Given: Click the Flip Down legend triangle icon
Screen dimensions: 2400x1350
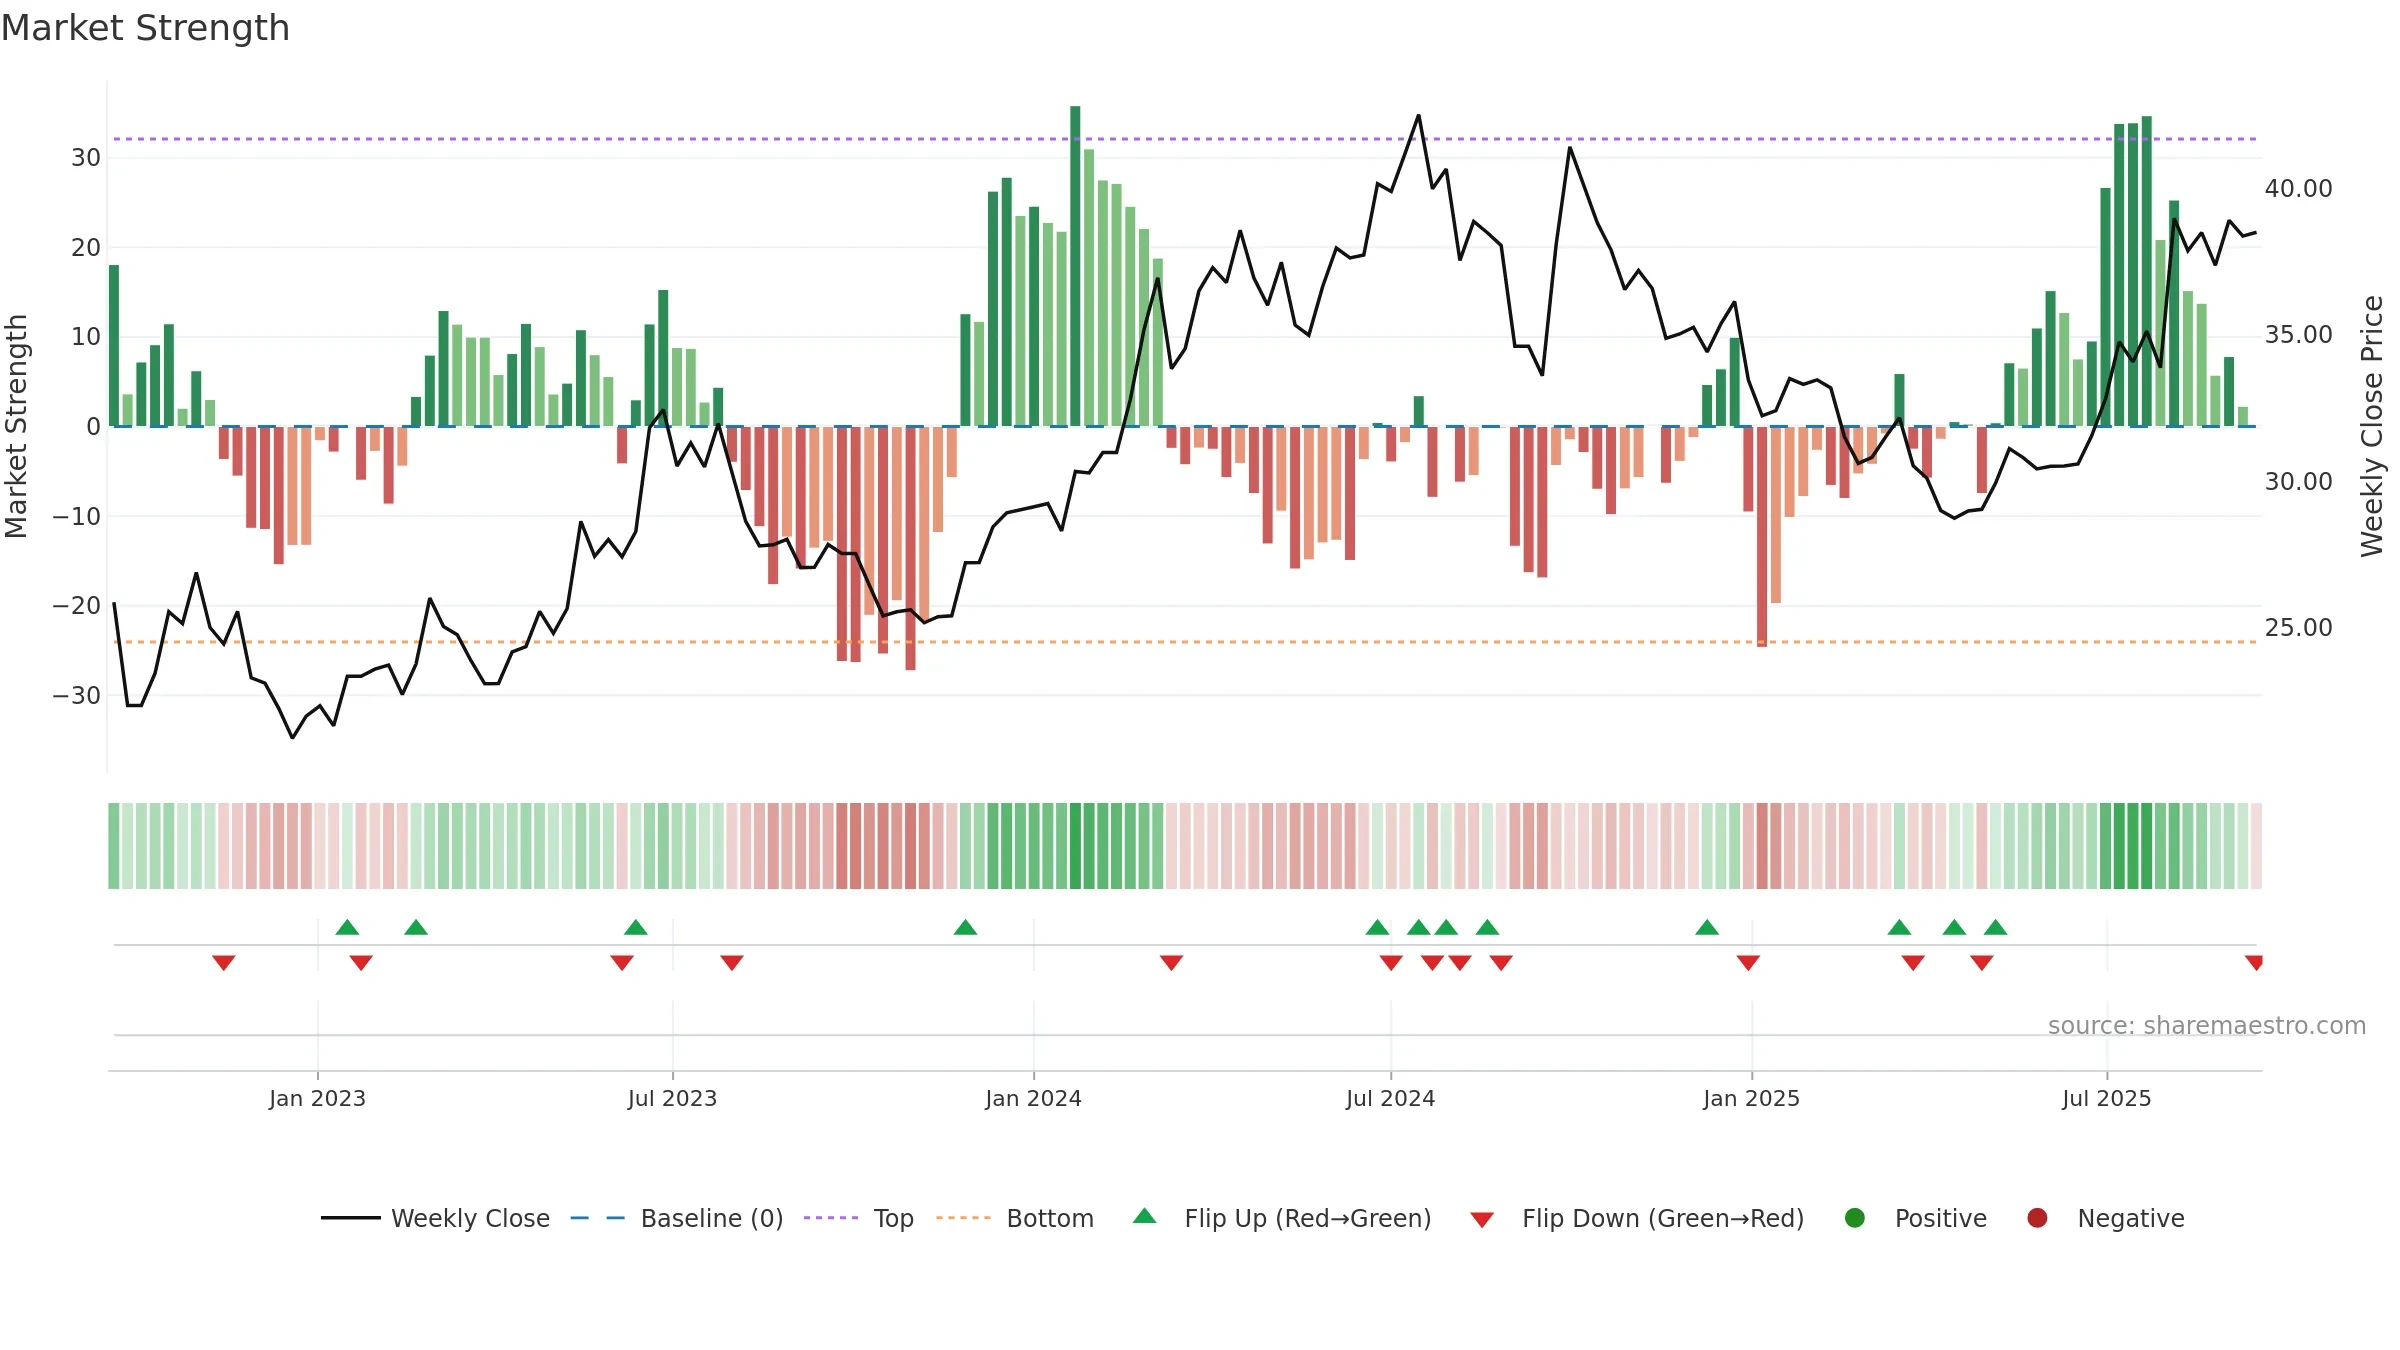Looking at the screenshot, I should pyautogui.click(x=1482, y=1220).
